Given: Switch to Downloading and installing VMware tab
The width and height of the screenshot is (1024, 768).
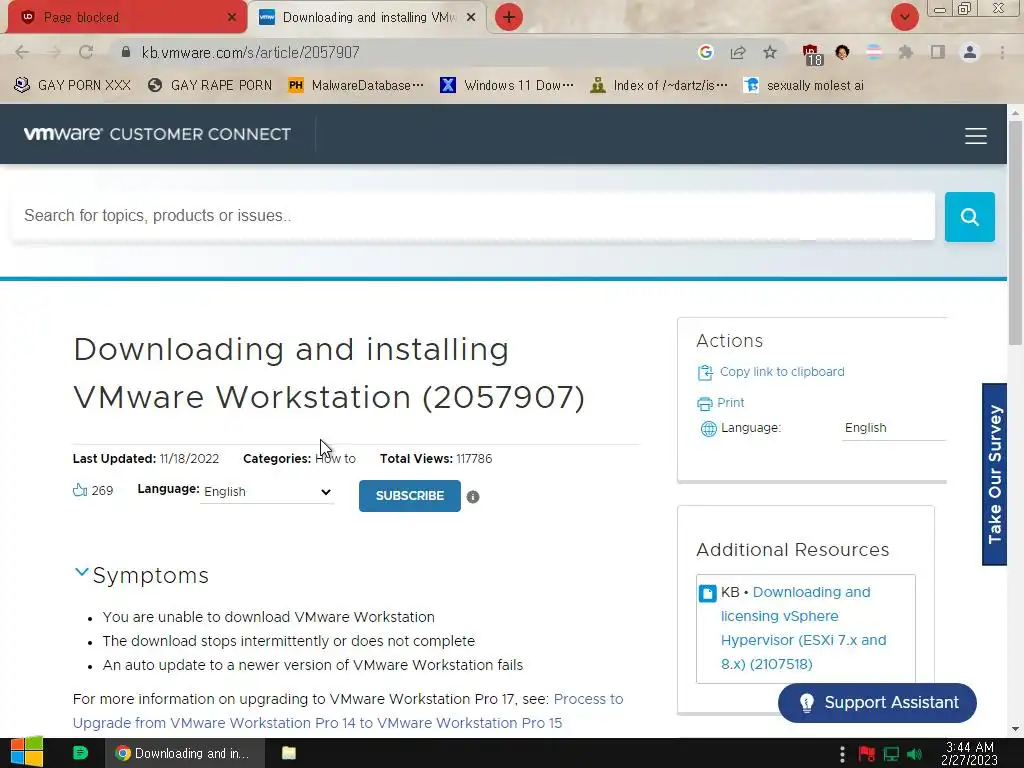Looking at the screenshot, I should point(368,18).
